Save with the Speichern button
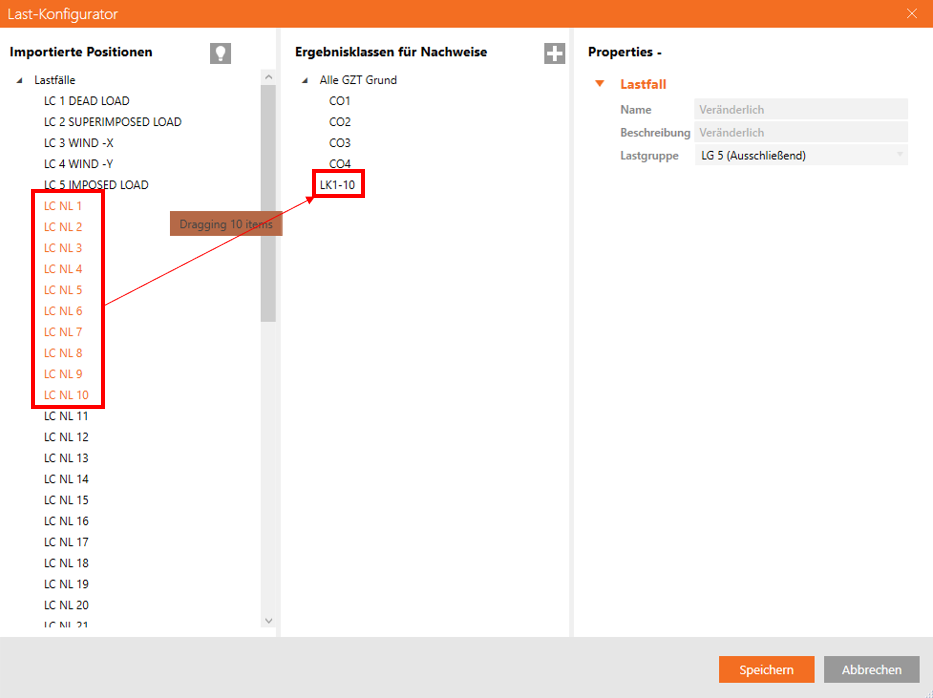Image resolution: width=933 pixels, height=698 pixels. pyautogui.click(x=766, y=669)
